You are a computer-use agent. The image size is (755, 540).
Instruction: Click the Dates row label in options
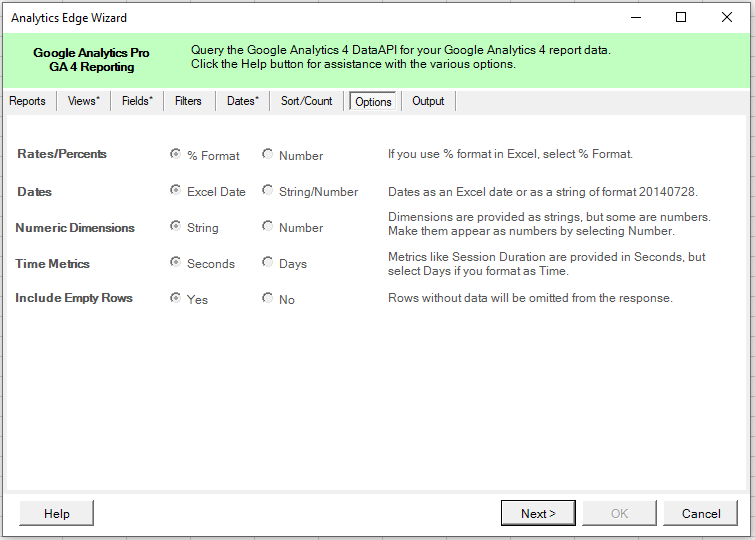click(x=35, y=192)
